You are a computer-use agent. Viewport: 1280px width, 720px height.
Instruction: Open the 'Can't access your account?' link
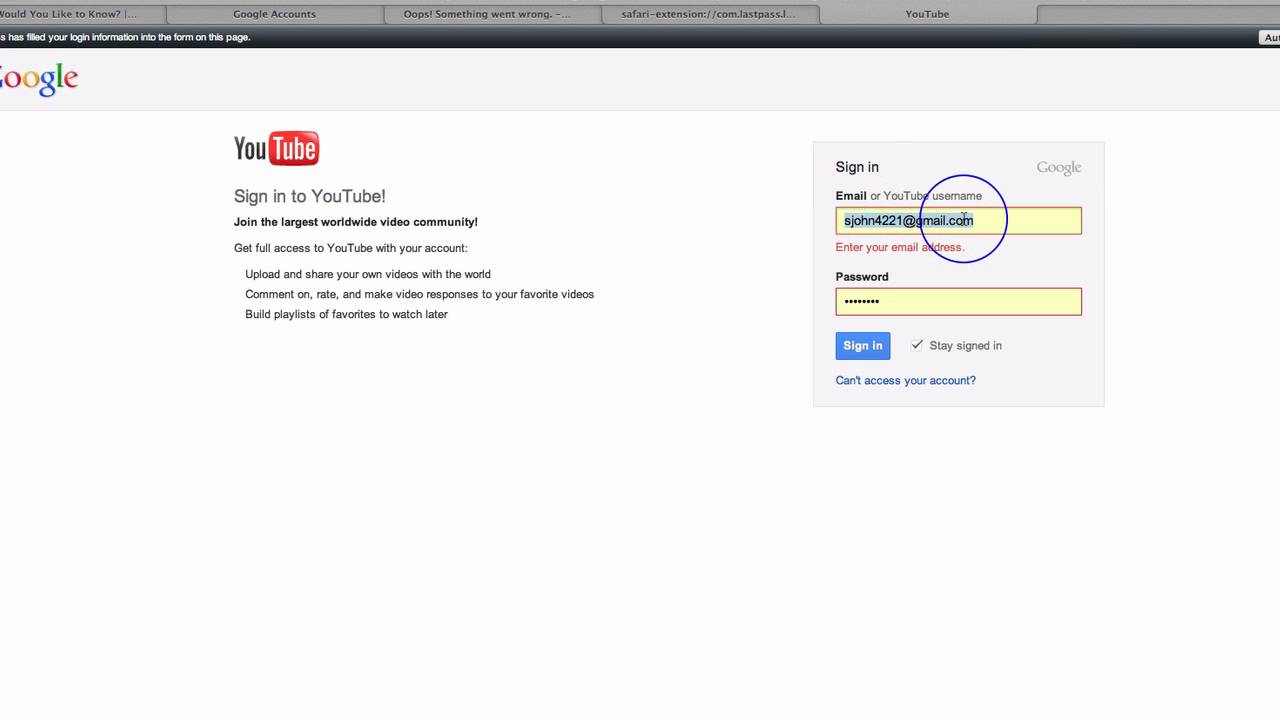click(905, 380)
